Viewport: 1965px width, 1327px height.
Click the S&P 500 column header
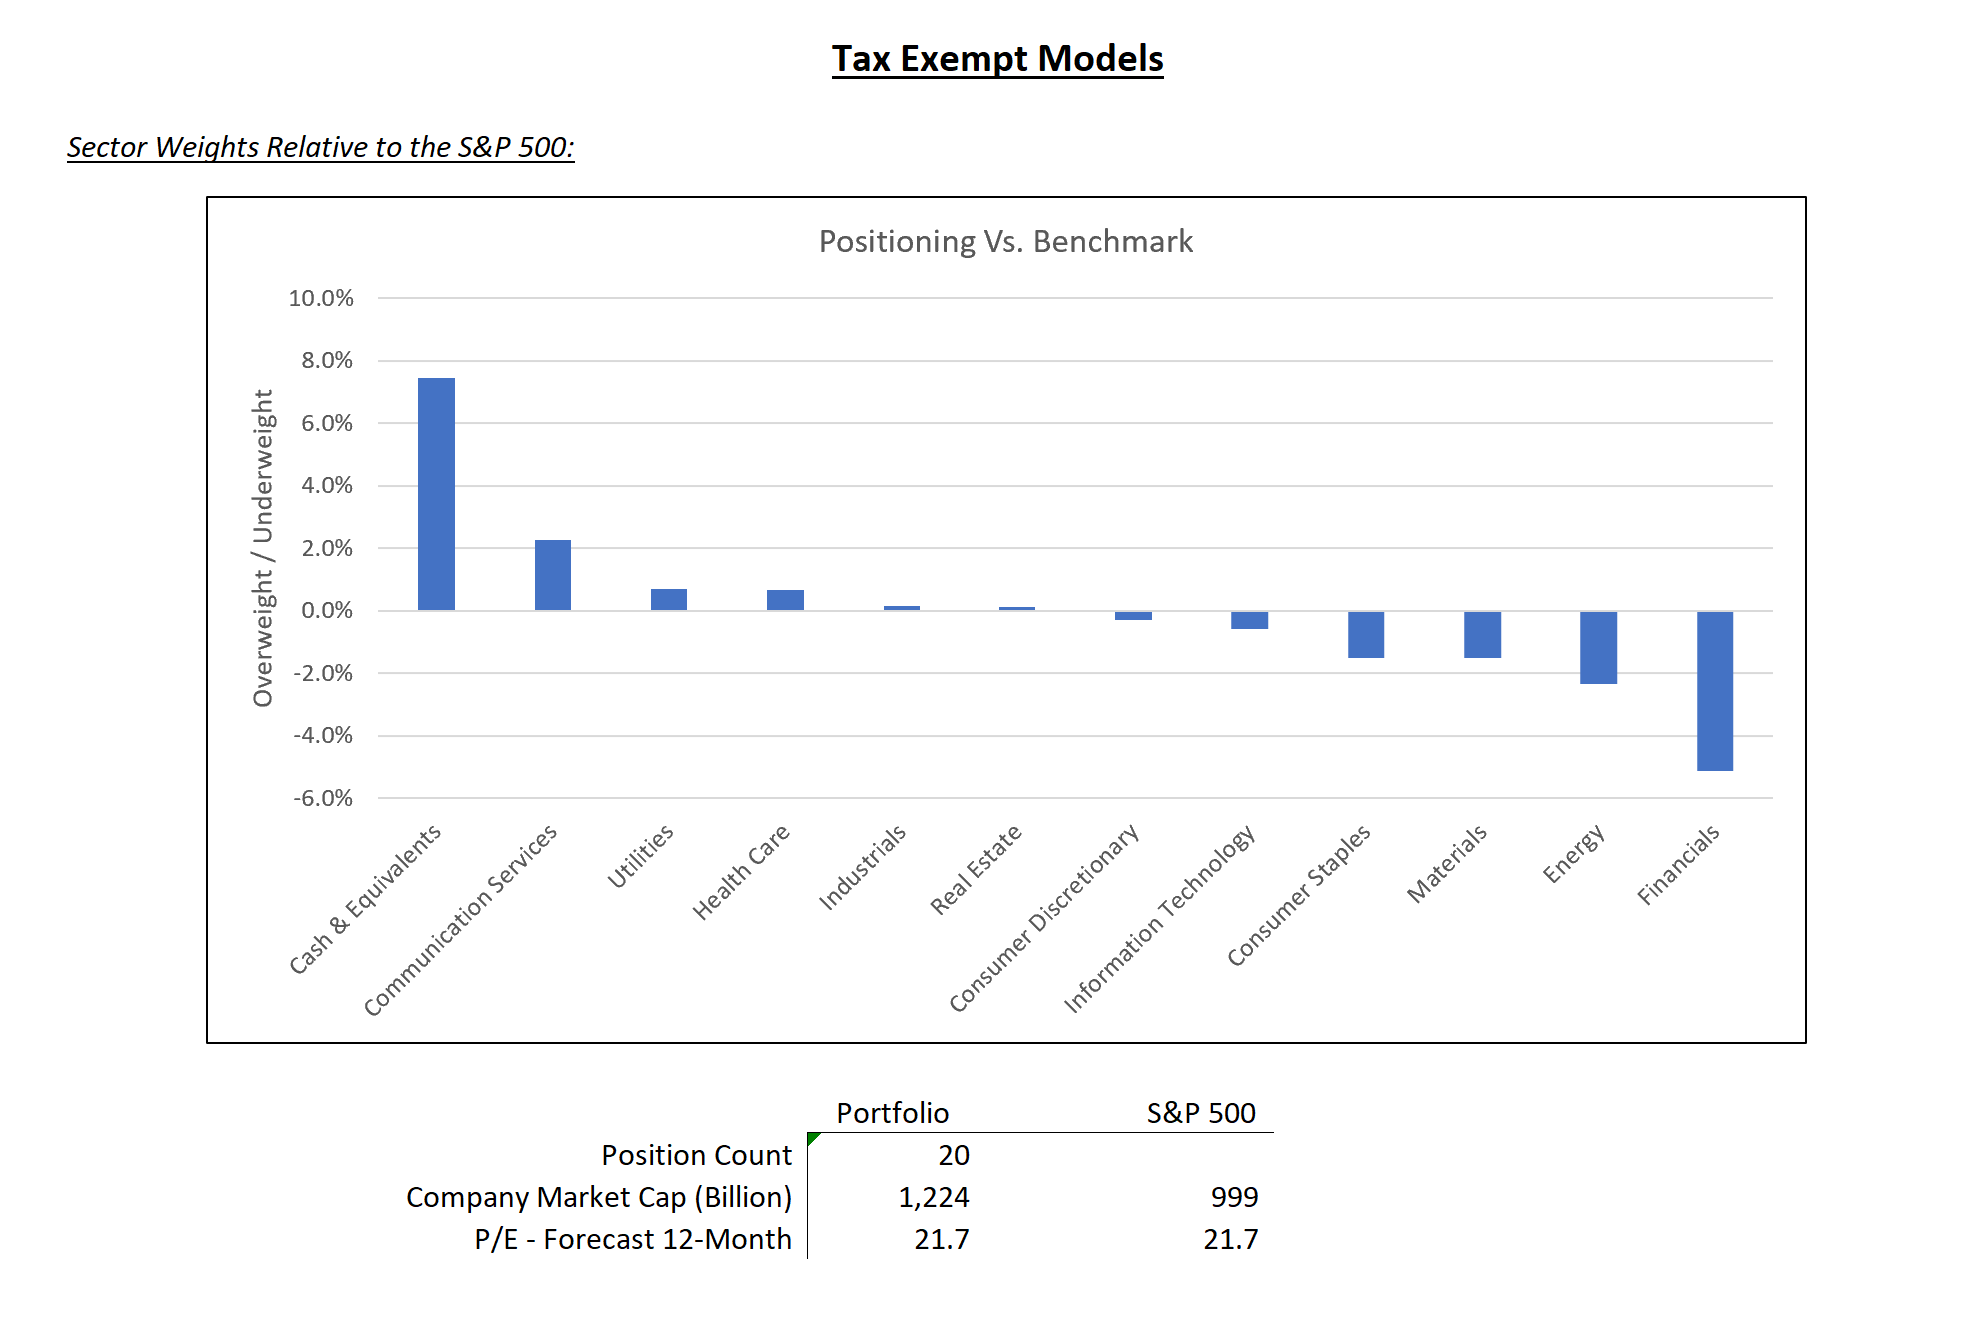(1200, 1113)
